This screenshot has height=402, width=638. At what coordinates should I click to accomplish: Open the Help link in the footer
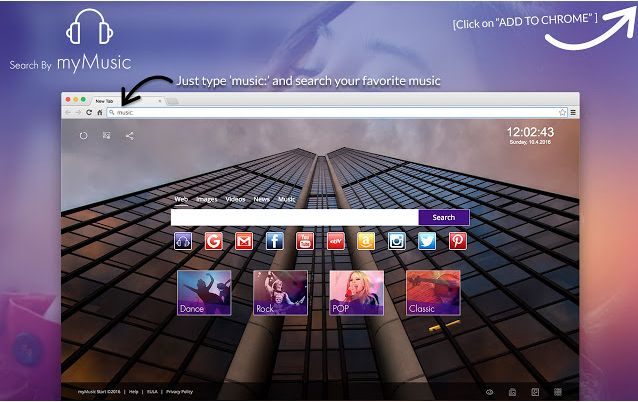pos(133,392)
